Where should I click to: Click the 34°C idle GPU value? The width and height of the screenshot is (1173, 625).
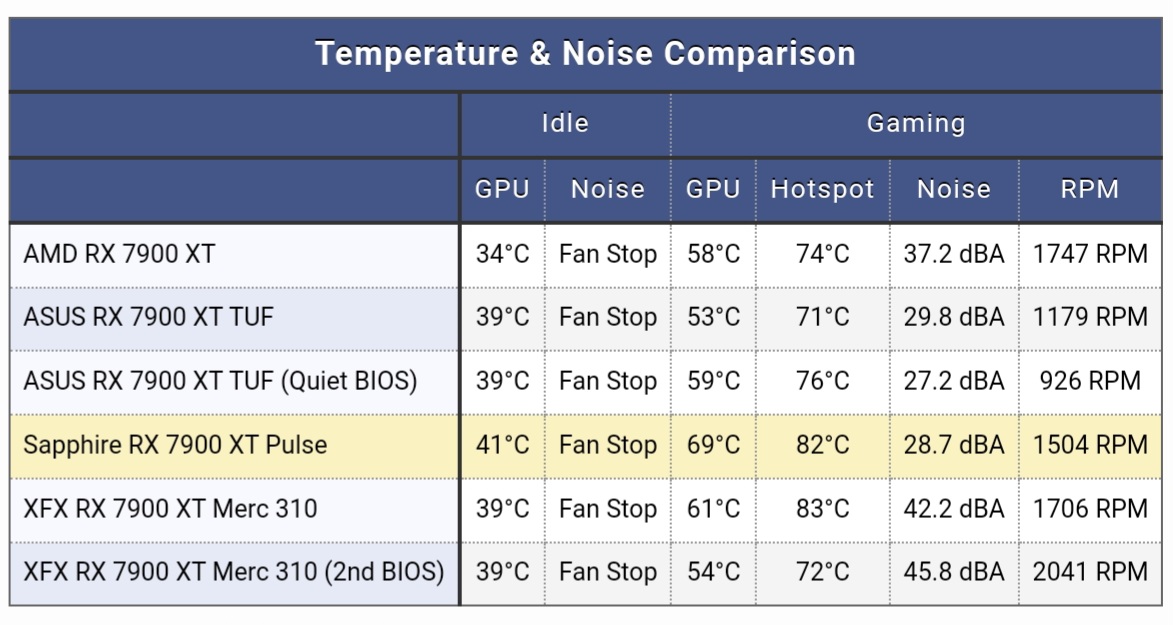point(502,254)
